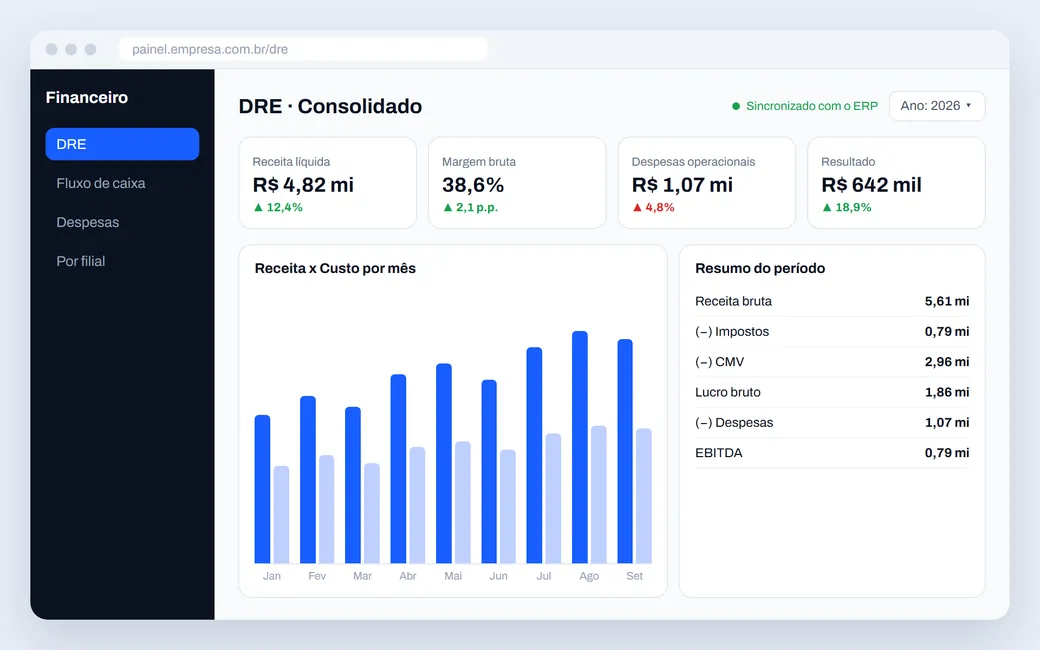Click the Financeiro sidebar title
Screen dimensions: 1040x650
(x=87, y=98)
